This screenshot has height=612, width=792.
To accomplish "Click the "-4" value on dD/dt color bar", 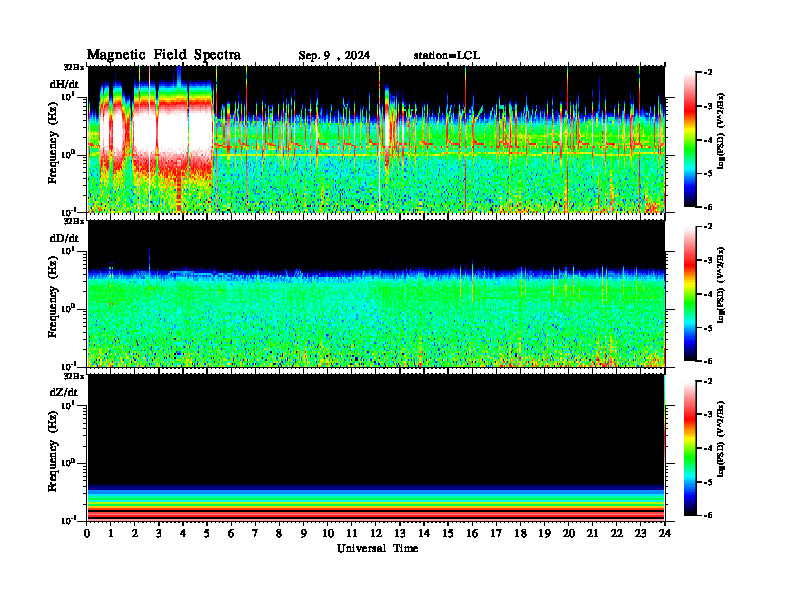I will [x=707, y=294].
